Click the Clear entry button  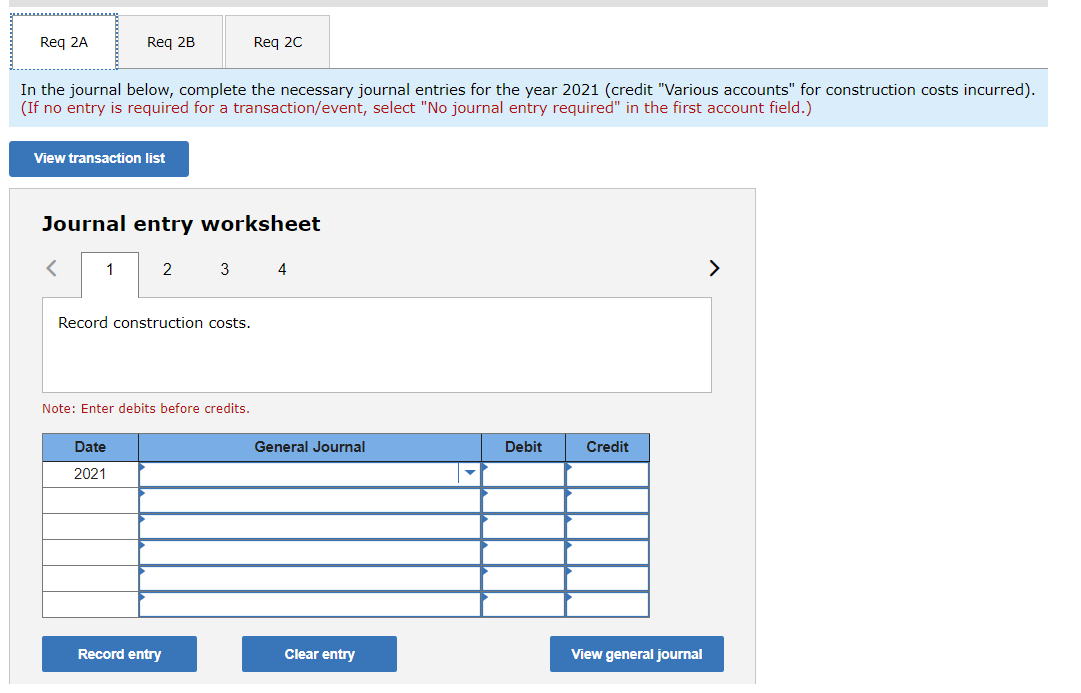[319, 654]
